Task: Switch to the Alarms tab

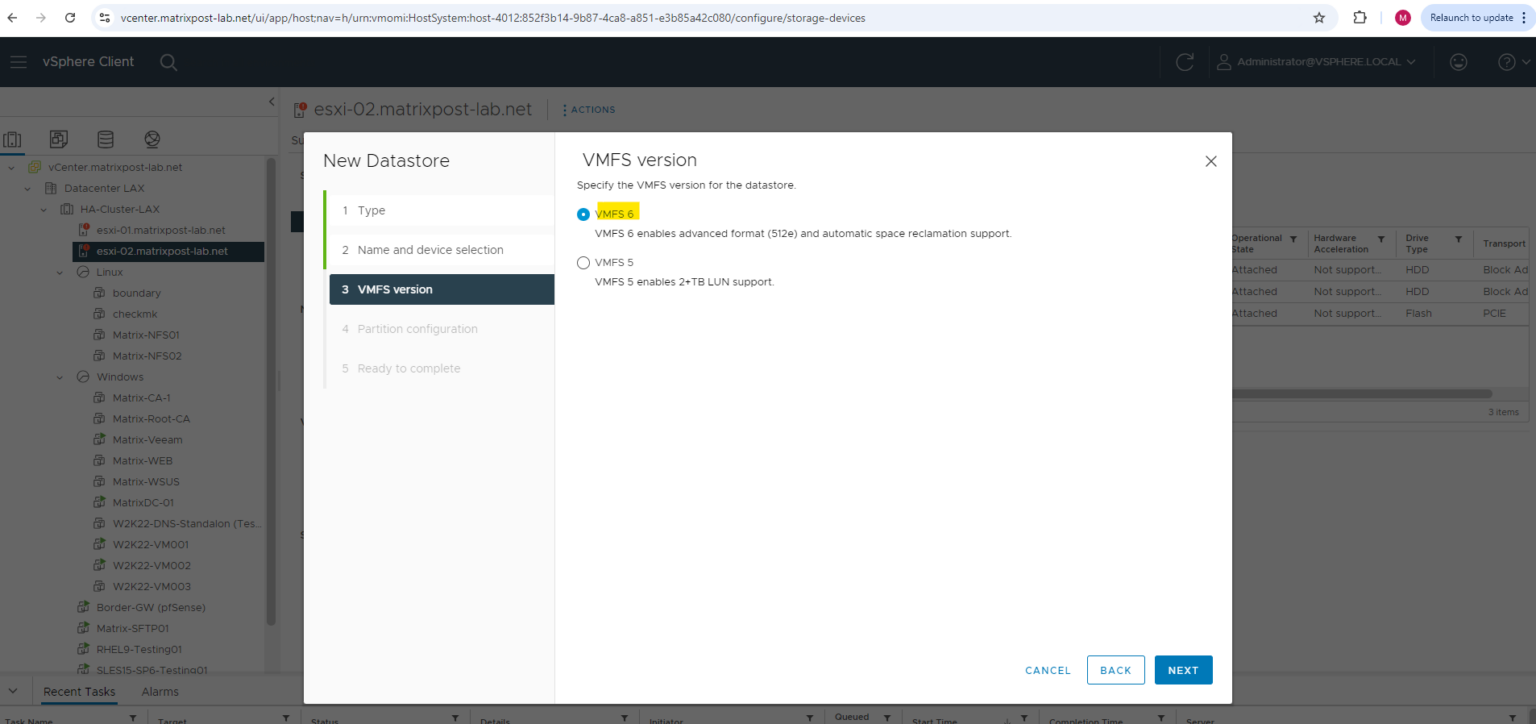Action: point(159,691)
